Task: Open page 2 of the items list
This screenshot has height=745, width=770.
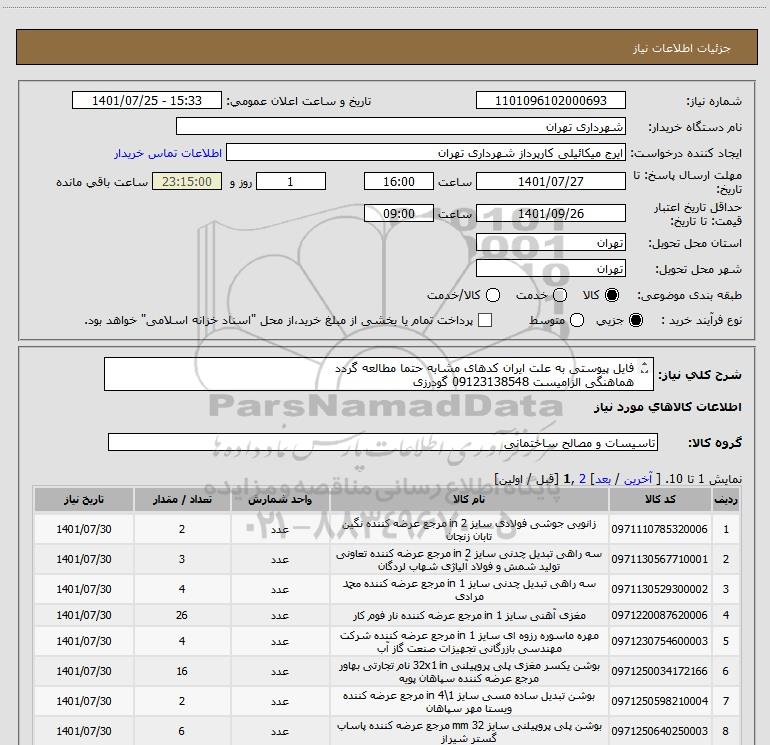Action: coord(582,479)
